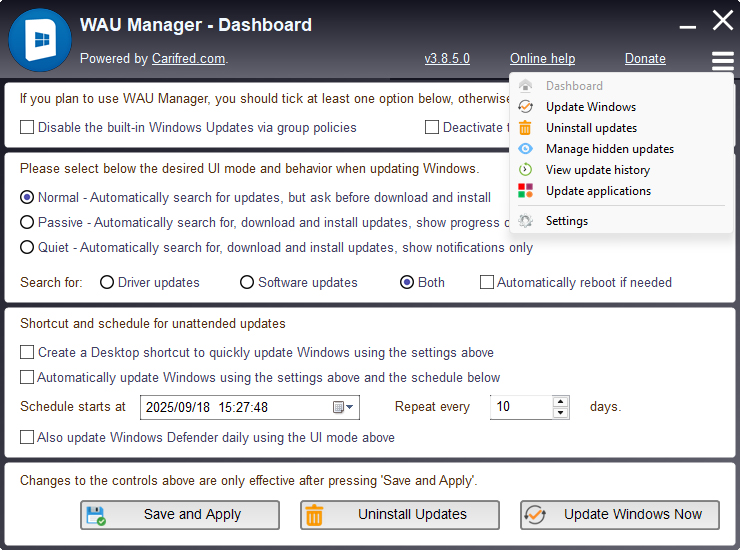Viewport: 740px width, 550px height.
Task: Increase the repeat days value with up arrow
Action: click(x=560, y=402)
